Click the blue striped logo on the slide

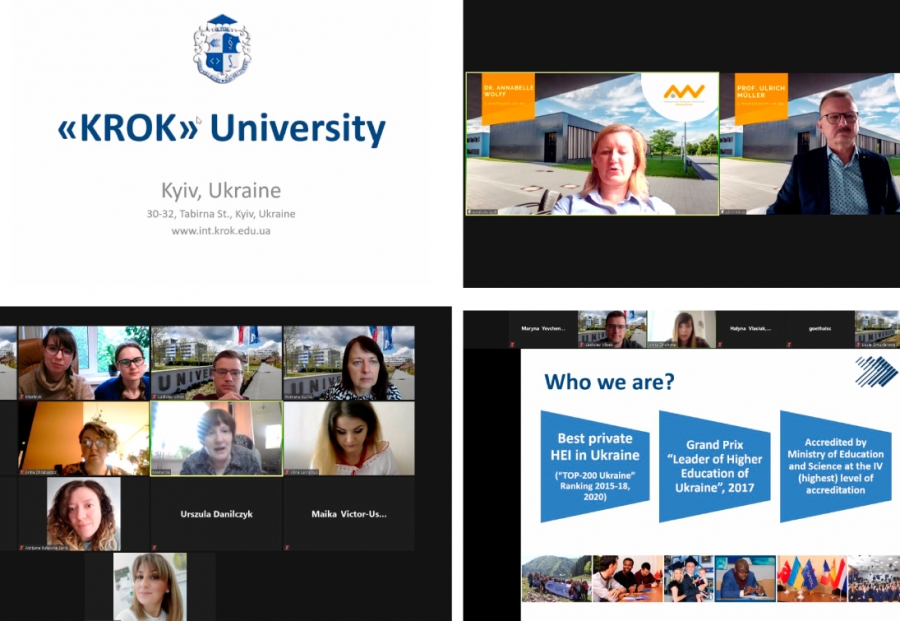876,371
